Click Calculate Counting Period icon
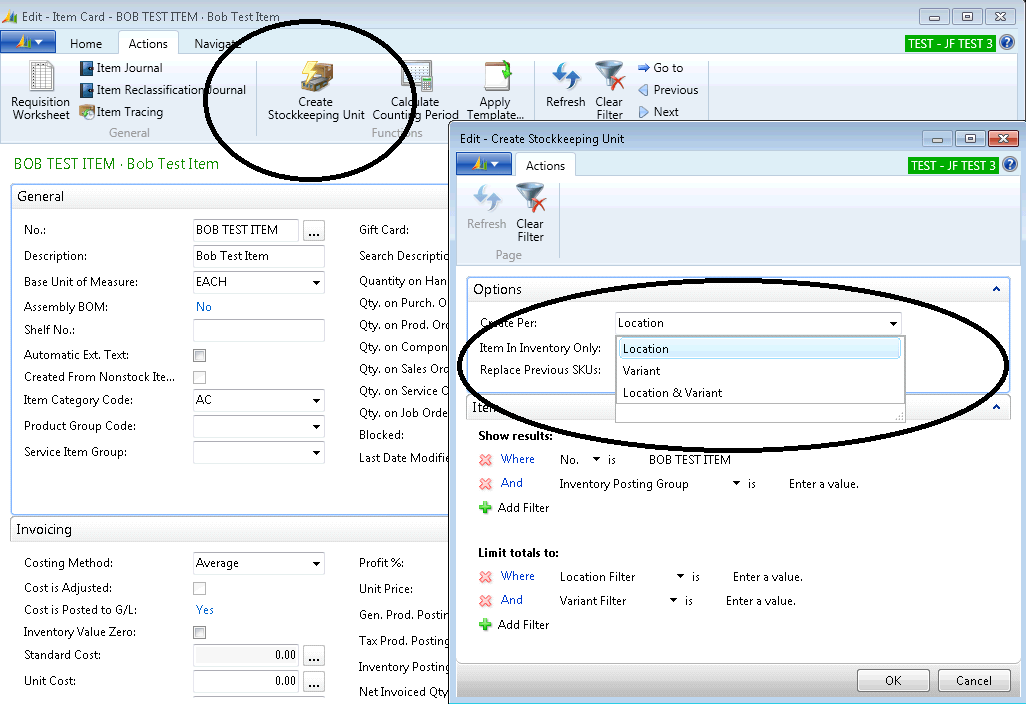 (x=416, y=90)
